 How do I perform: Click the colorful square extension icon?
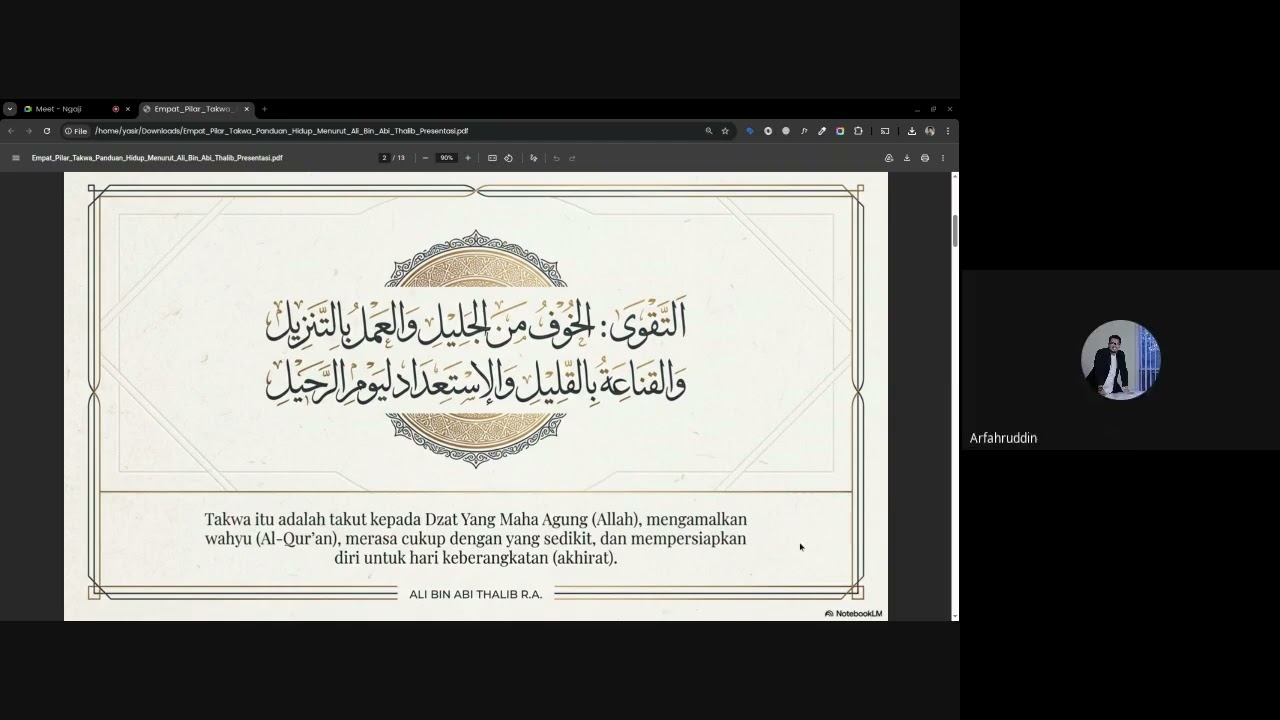840,131
